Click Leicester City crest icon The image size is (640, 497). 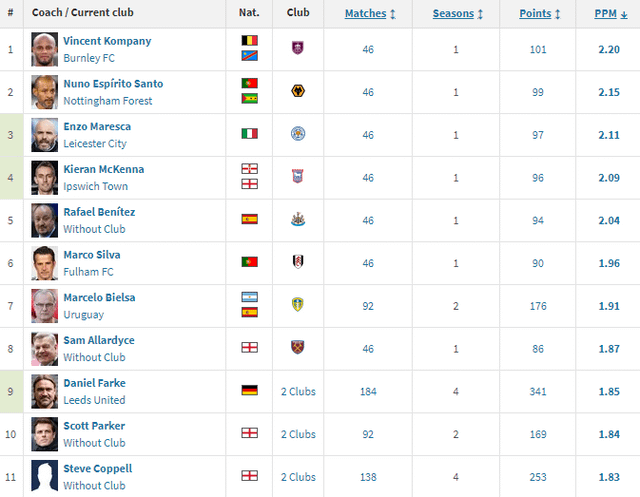297,134
